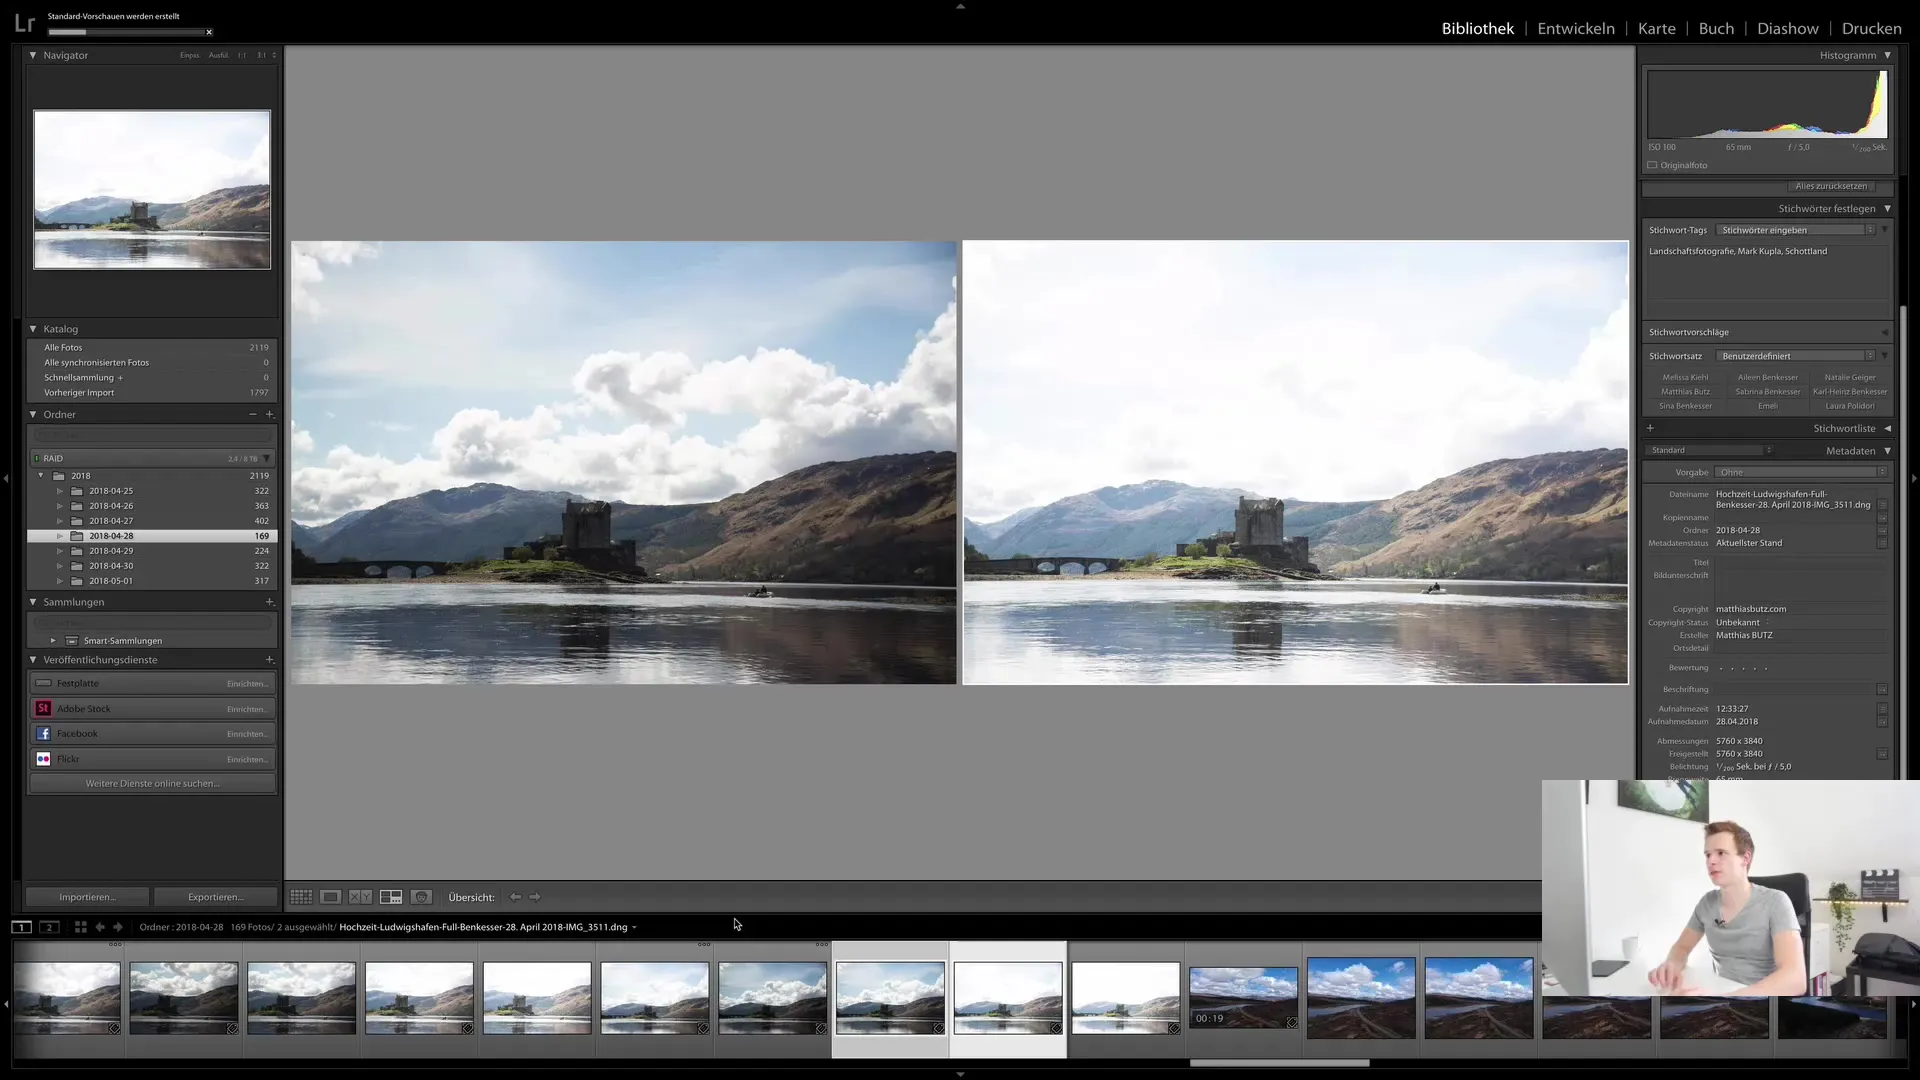Create a new collection via Sammlungen plus
The width and height of the screenshot is (1920, 1080).
click(x=269, y=602)
